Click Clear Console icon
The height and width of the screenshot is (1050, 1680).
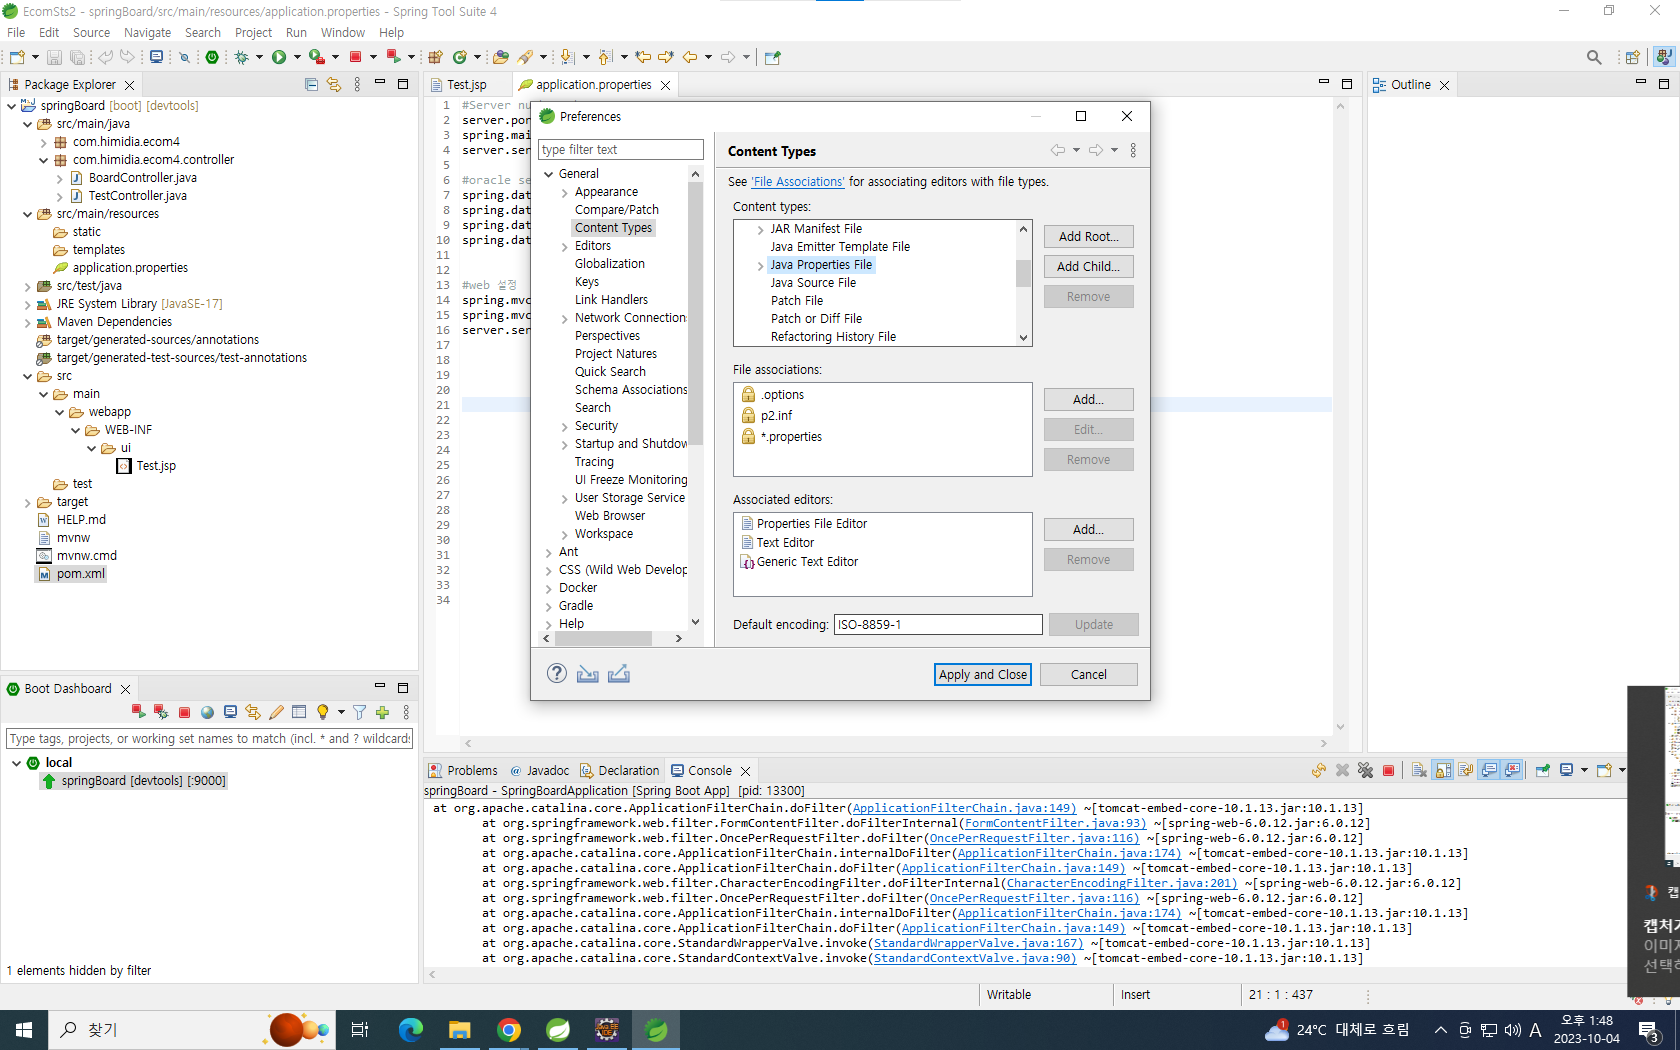coord(1419,770)
